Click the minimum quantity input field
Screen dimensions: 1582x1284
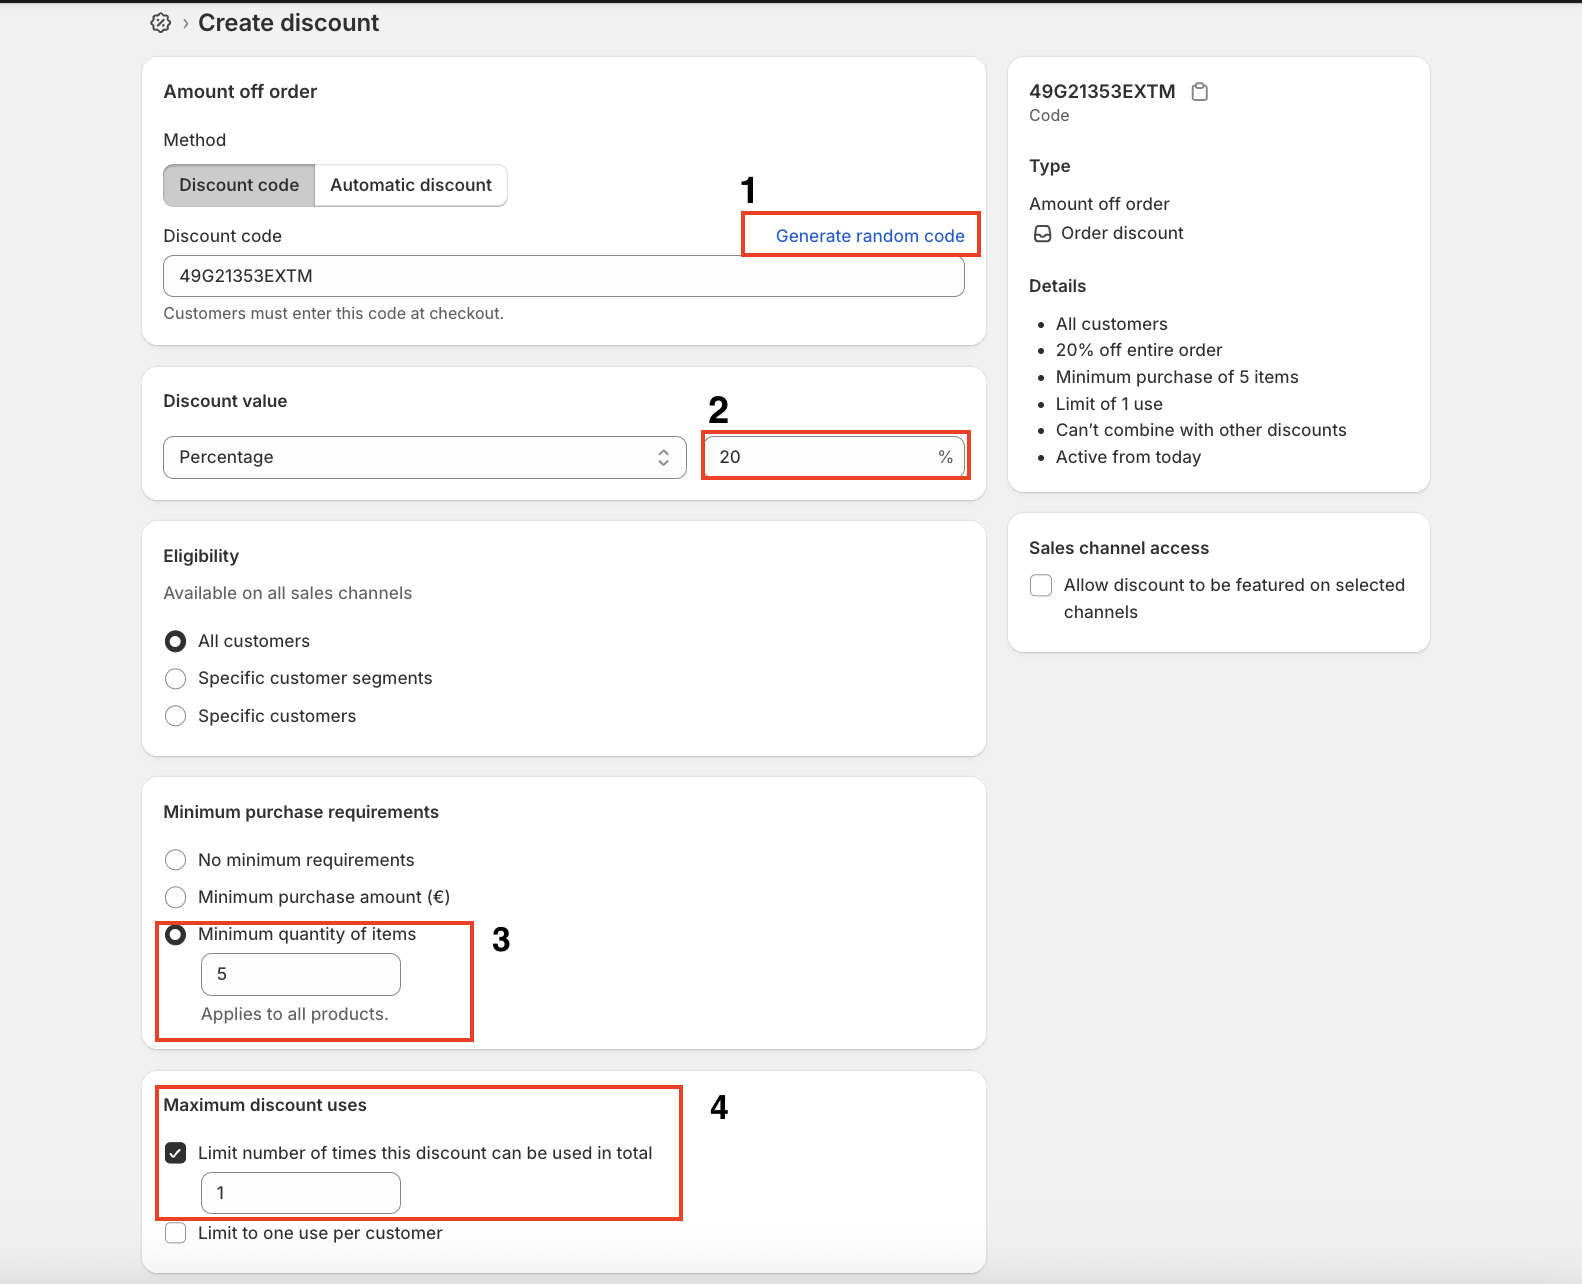(x=300, y=974)
